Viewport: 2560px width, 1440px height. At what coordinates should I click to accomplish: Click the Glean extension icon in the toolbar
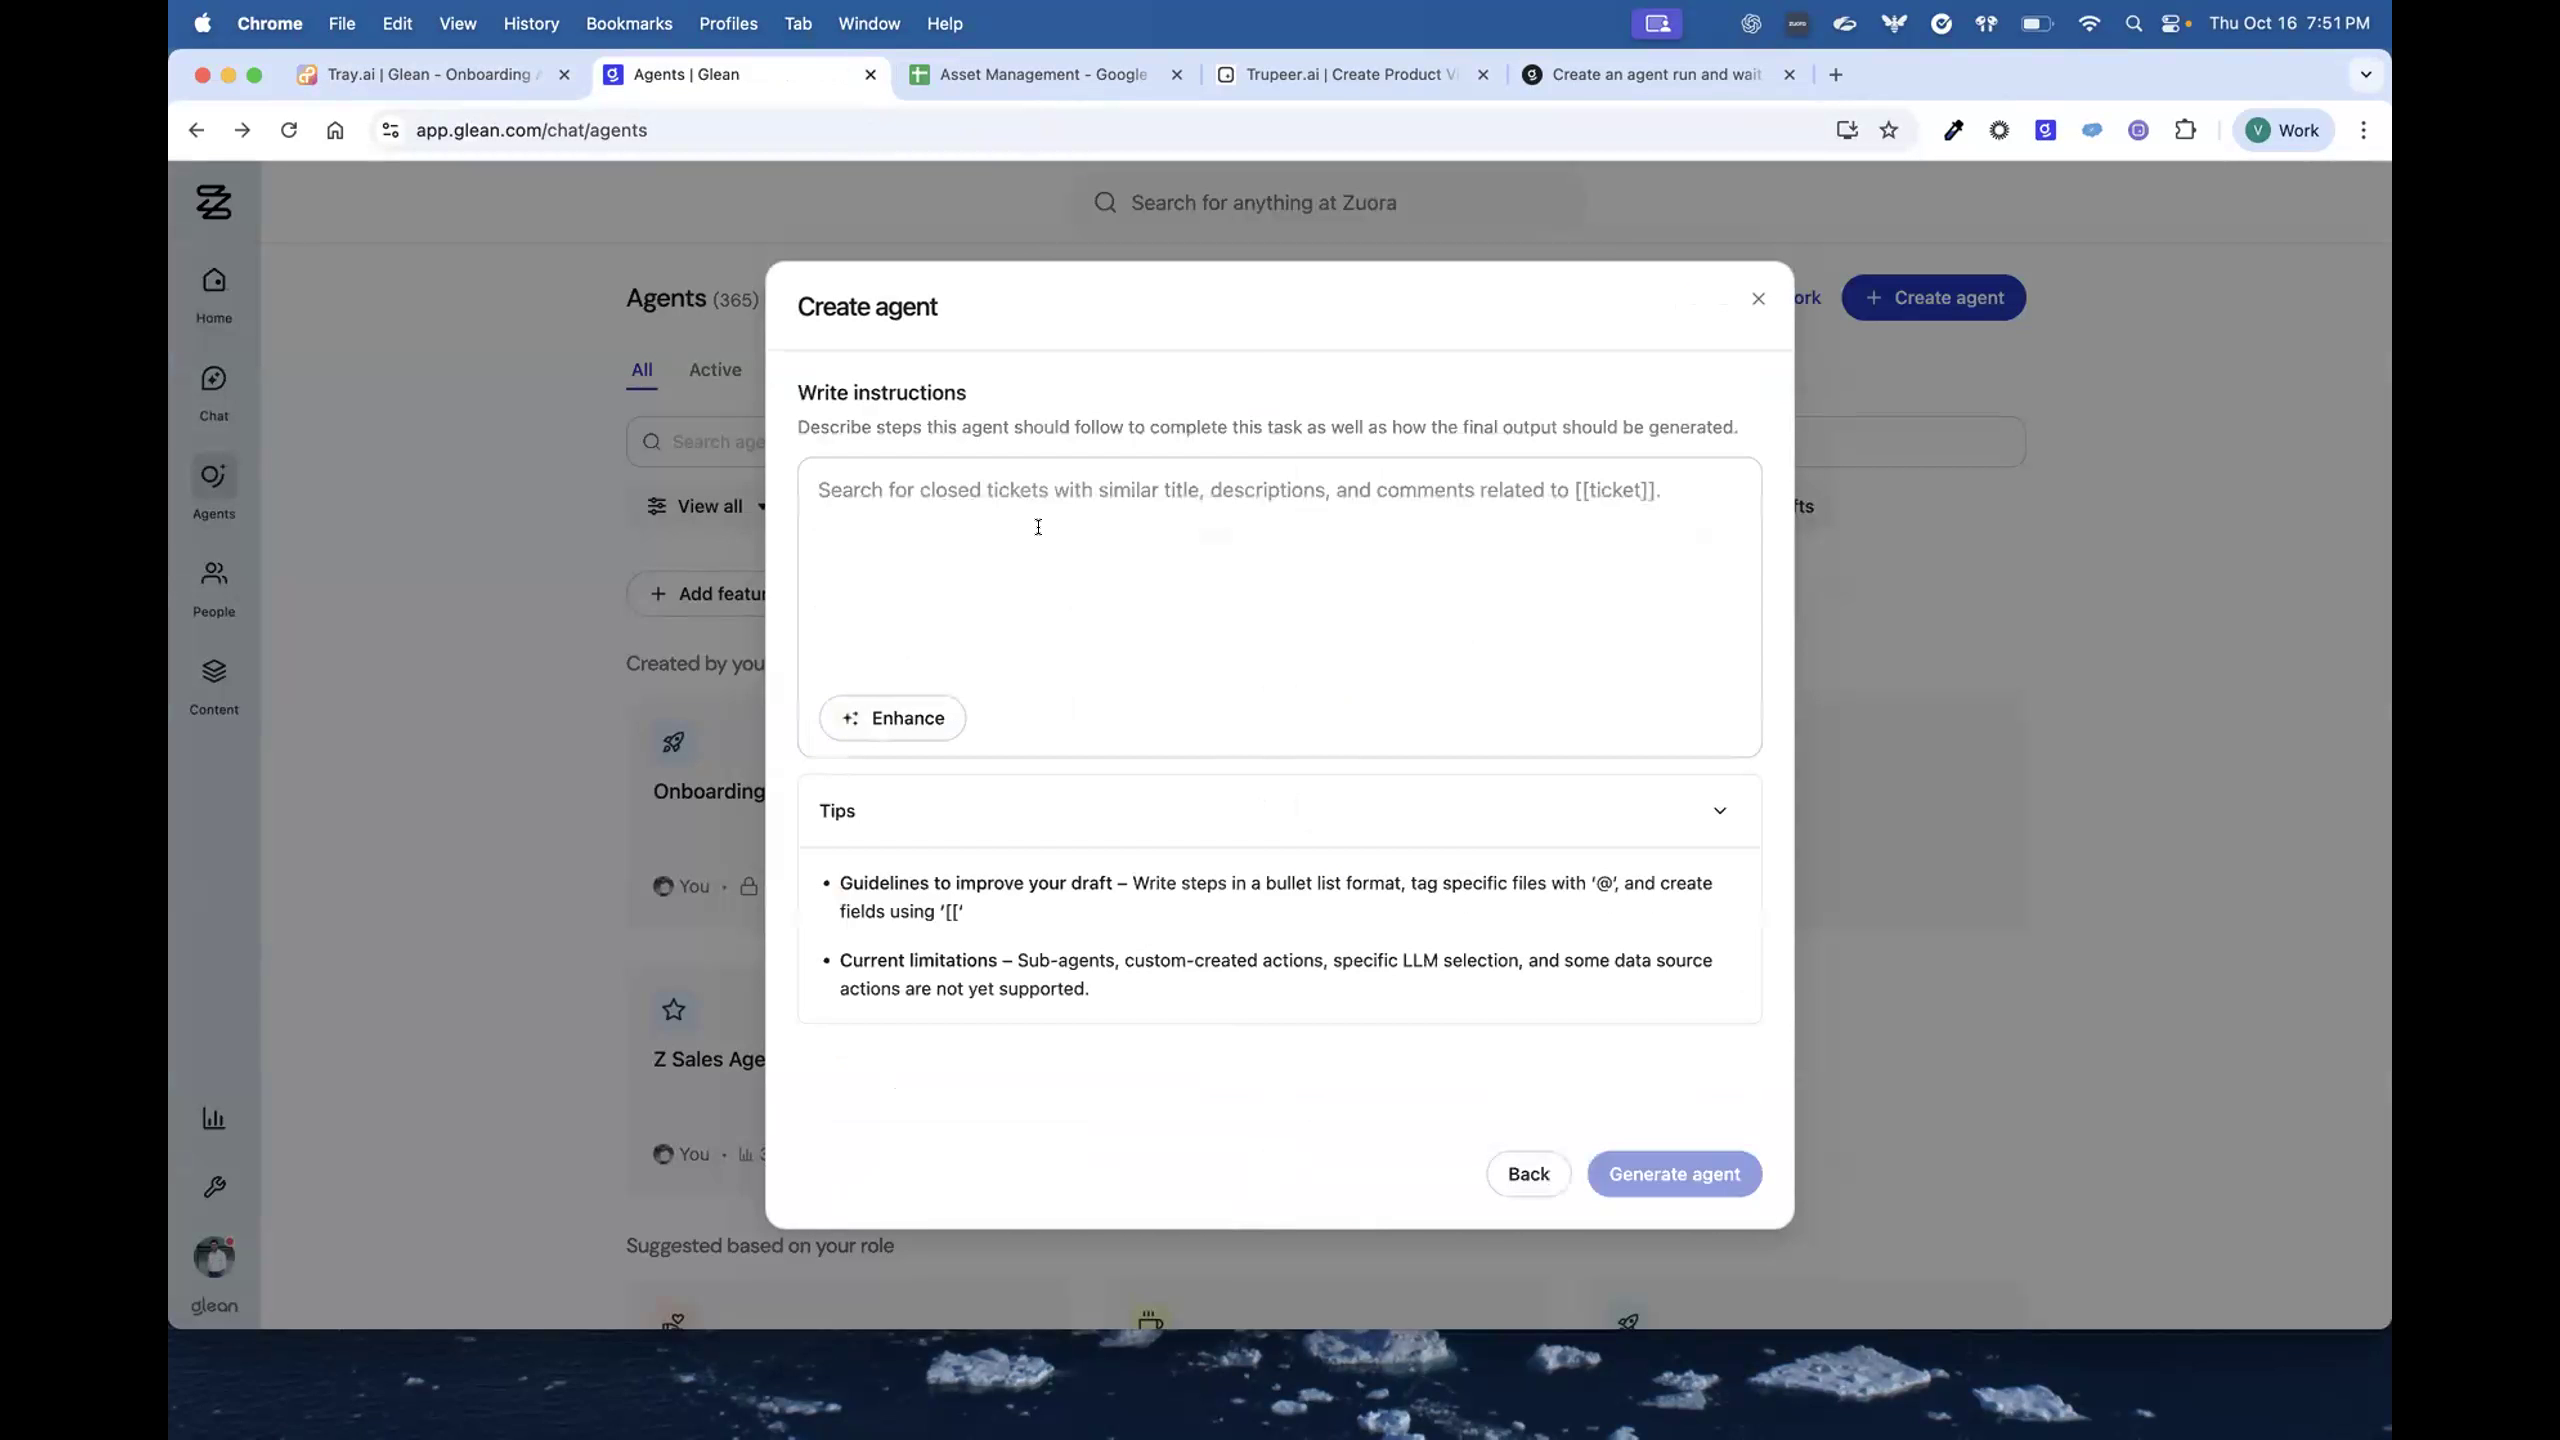(x=2045, y=130)
